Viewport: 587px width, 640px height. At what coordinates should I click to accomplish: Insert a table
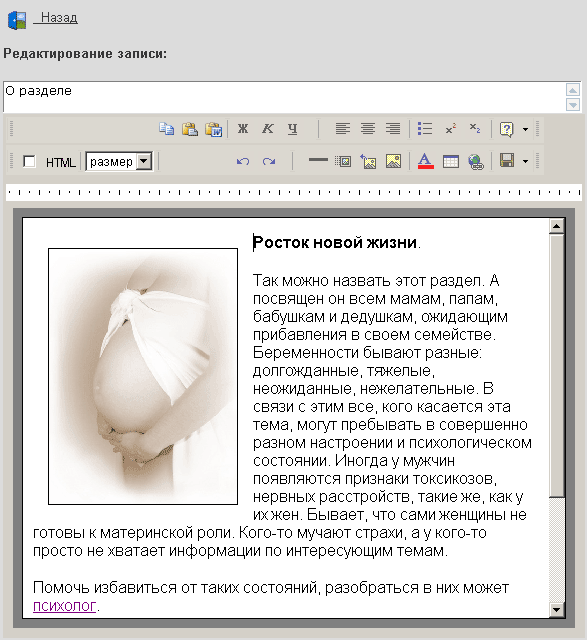point(451,162)
